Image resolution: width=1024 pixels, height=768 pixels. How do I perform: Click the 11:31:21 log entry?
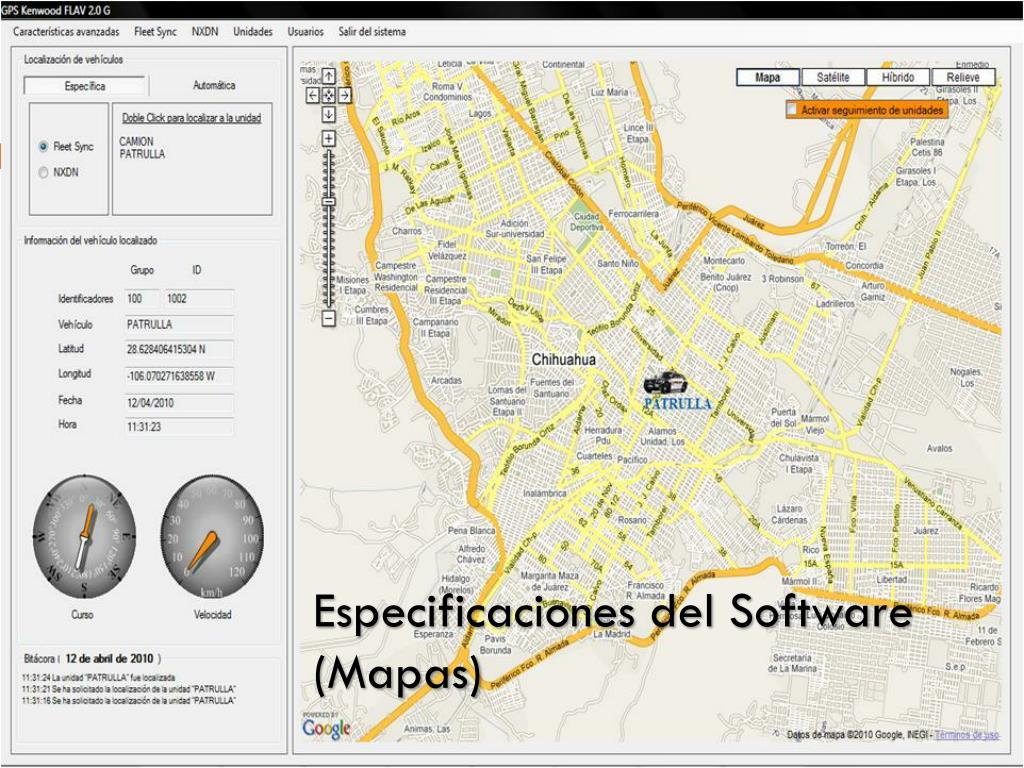(x=129, y=689)
